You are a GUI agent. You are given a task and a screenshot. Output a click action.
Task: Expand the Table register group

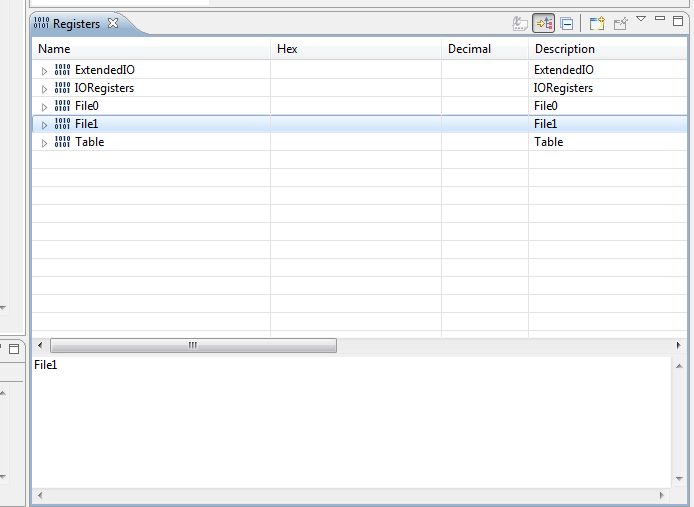coord(44,143)
